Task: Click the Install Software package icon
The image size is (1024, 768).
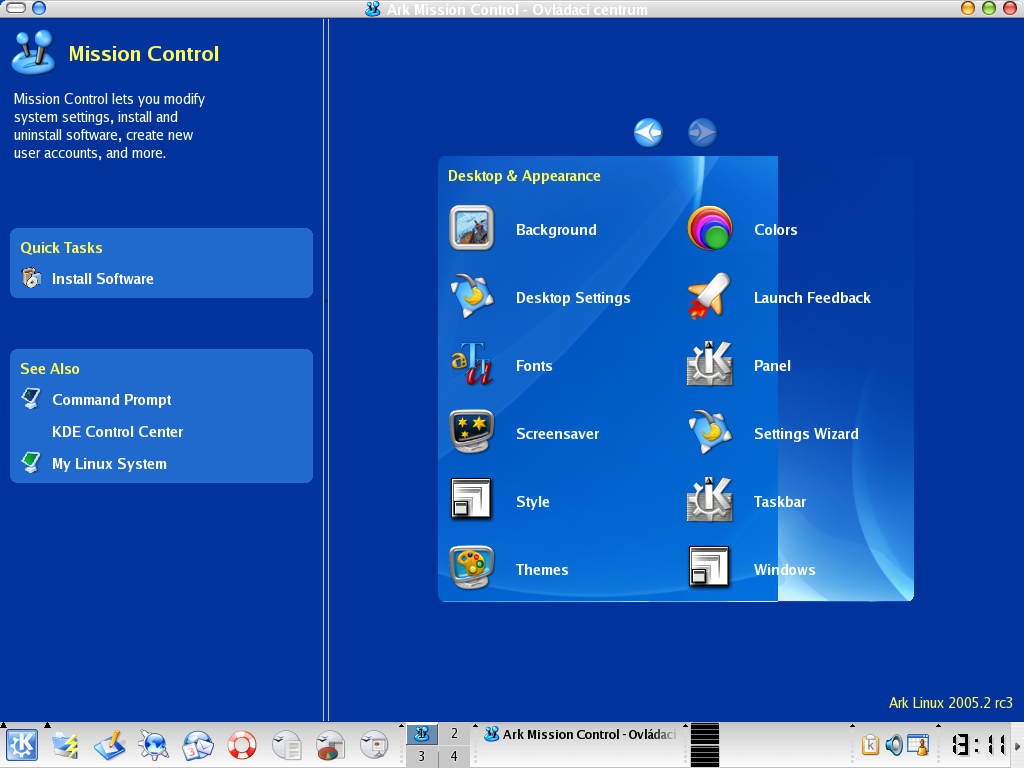Action: coord(31,278)
